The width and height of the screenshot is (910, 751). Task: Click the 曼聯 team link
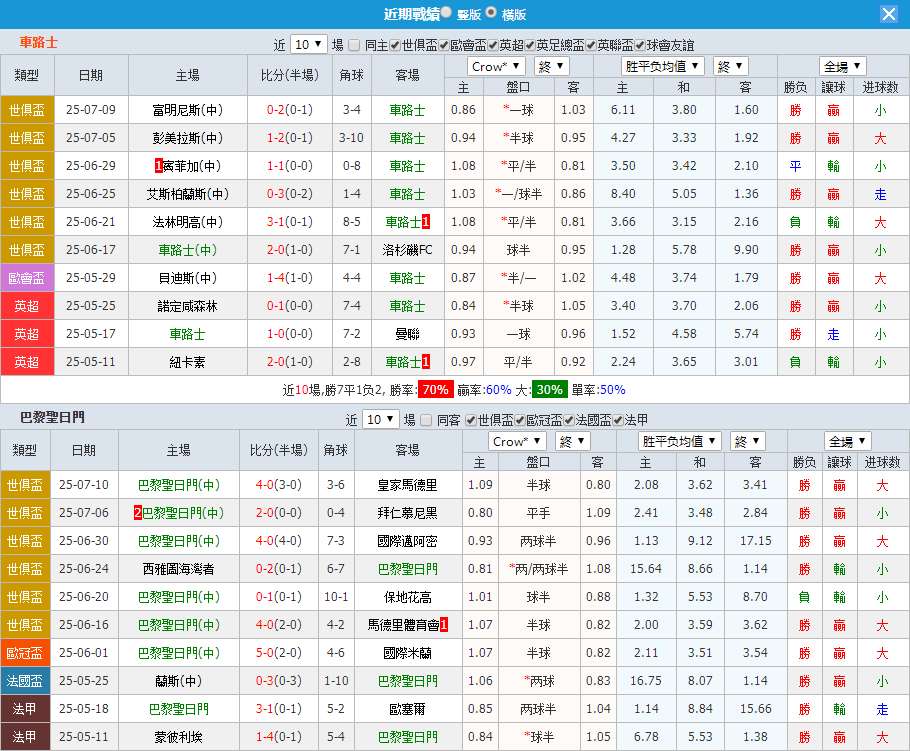coord(406,335)
